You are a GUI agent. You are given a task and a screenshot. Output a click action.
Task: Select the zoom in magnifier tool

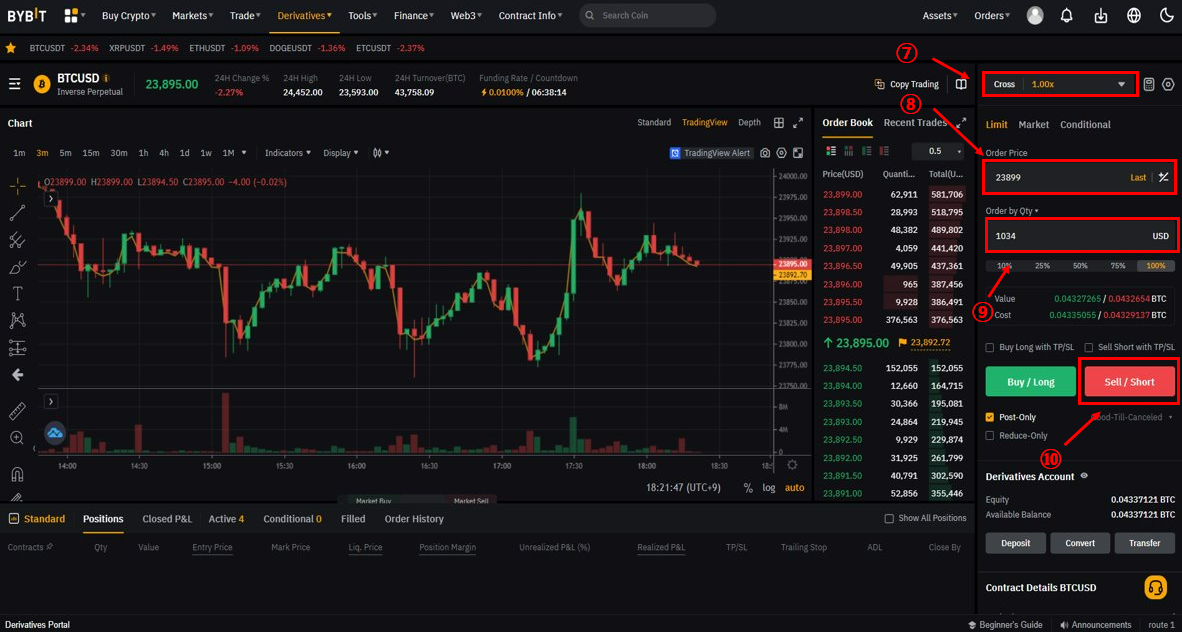[17, 437]
